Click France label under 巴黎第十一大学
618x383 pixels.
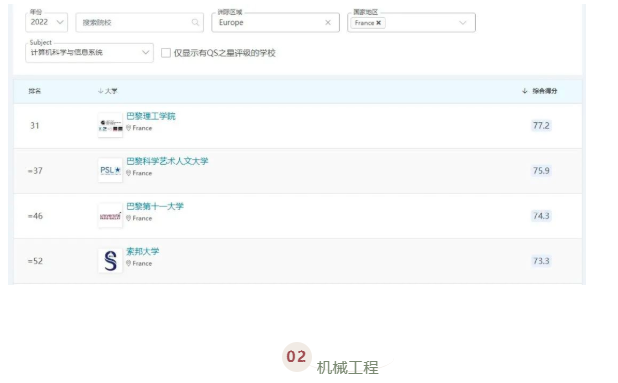[142, 218]
